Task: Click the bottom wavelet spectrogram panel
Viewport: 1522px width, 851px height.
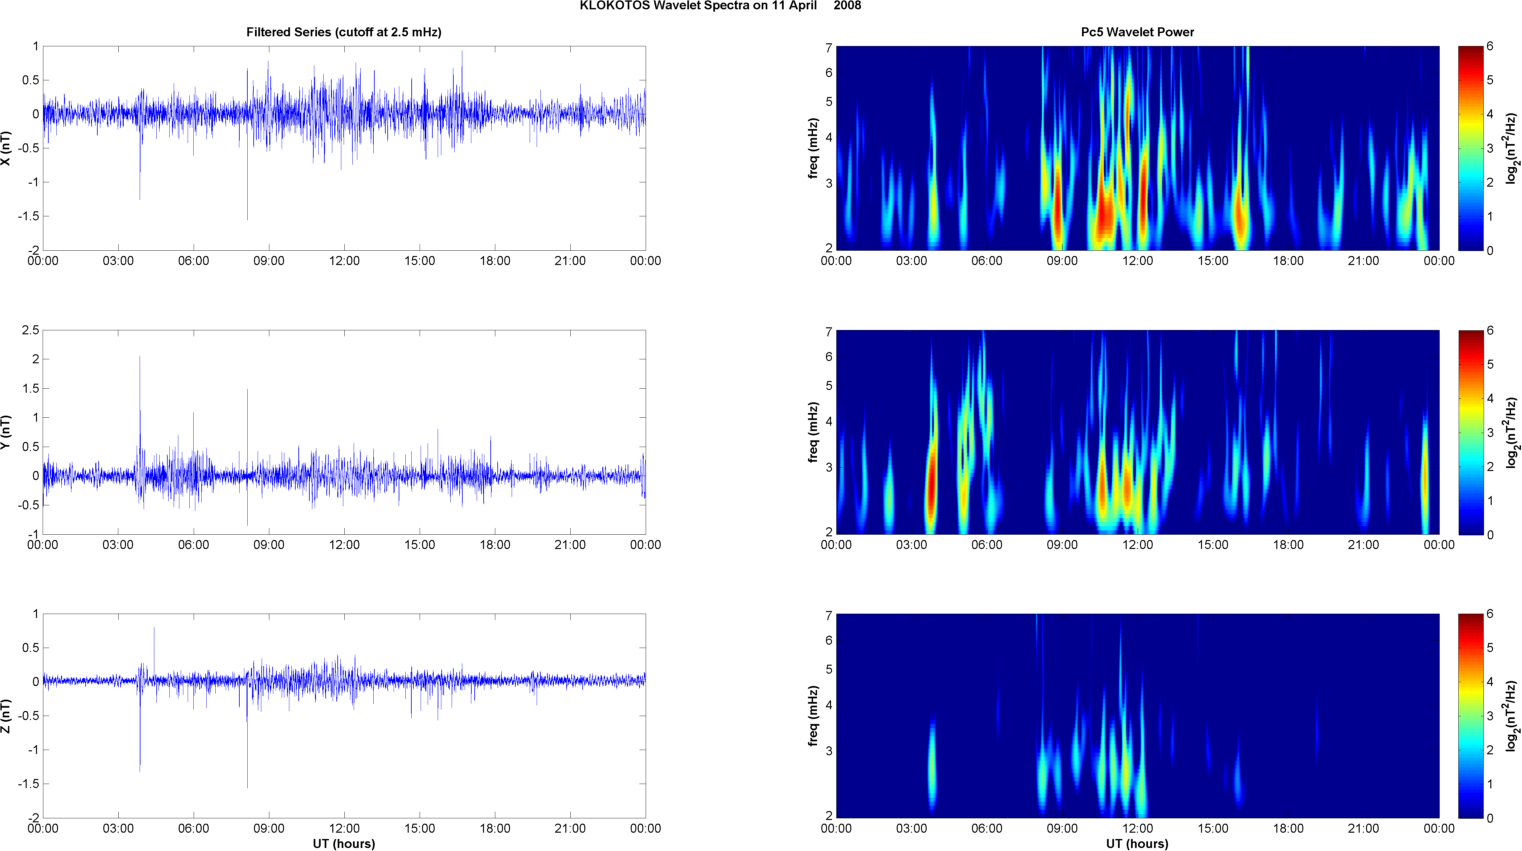Action: (x=1137, y=716)
